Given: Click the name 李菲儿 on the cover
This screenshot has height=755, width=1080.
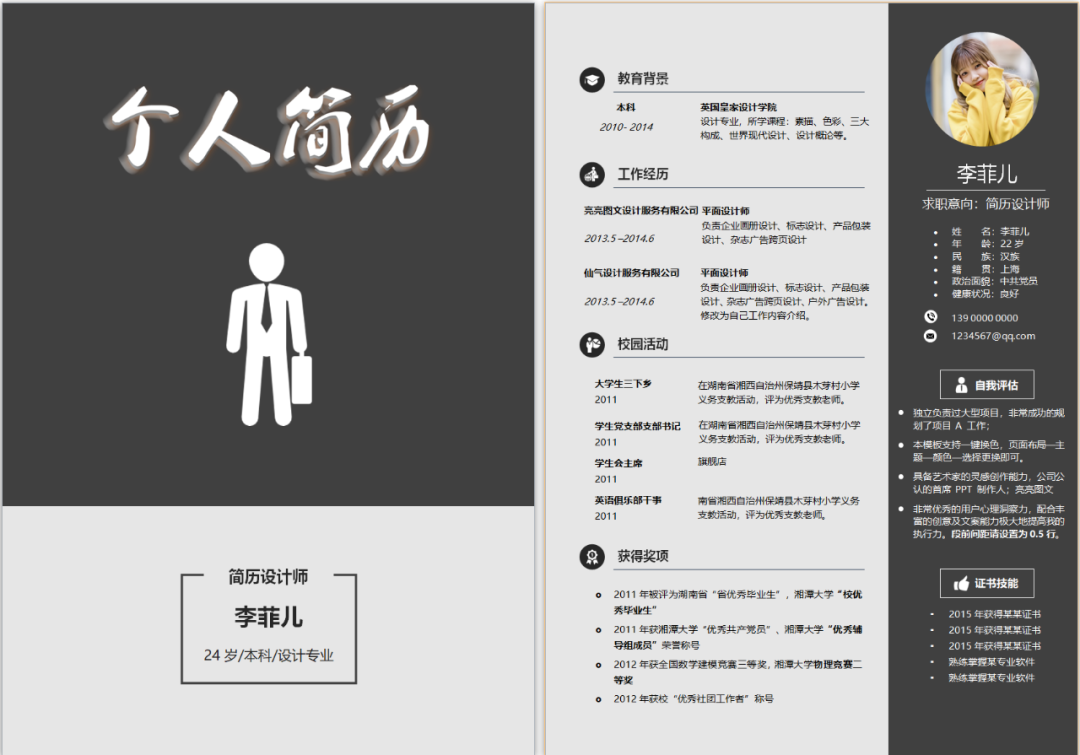Looking at the screenshot, I should (269, 617).
